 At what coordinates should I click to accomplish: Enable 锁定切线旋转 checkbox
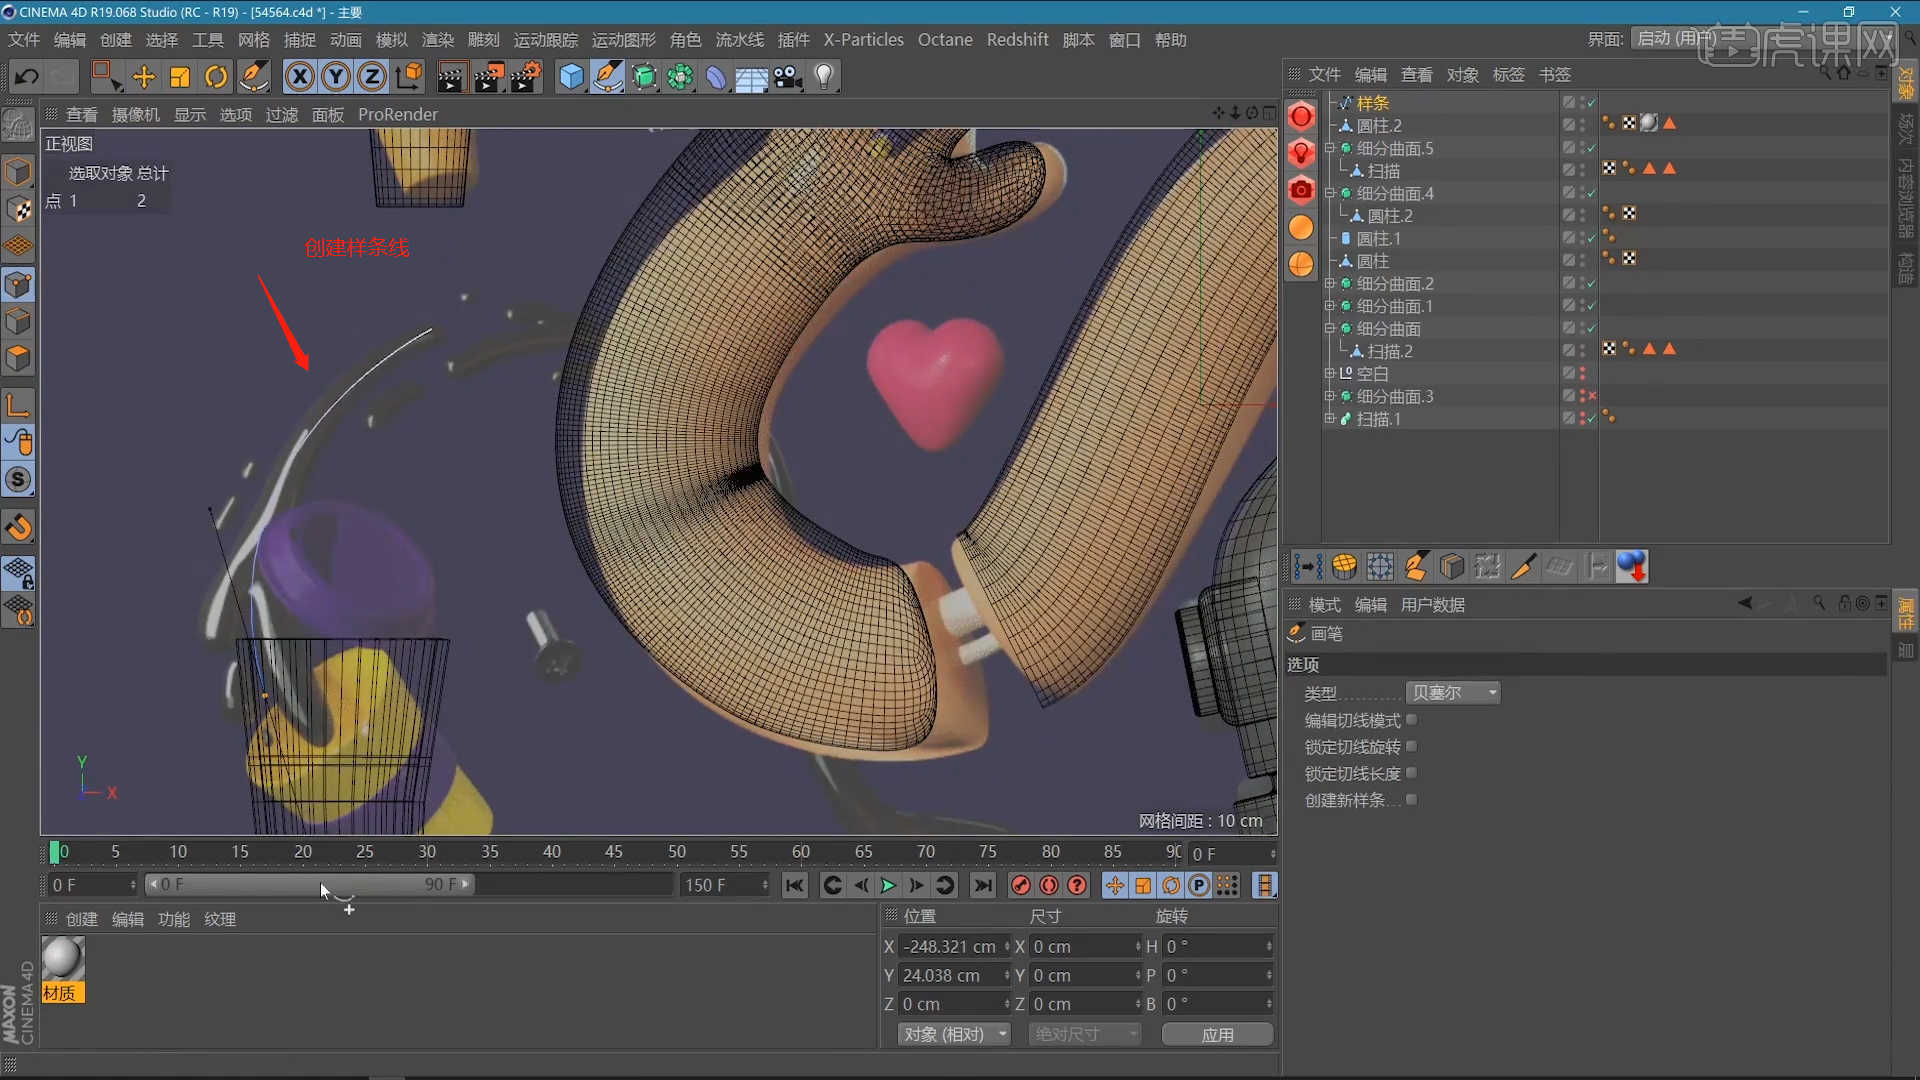coord(1411,746)
